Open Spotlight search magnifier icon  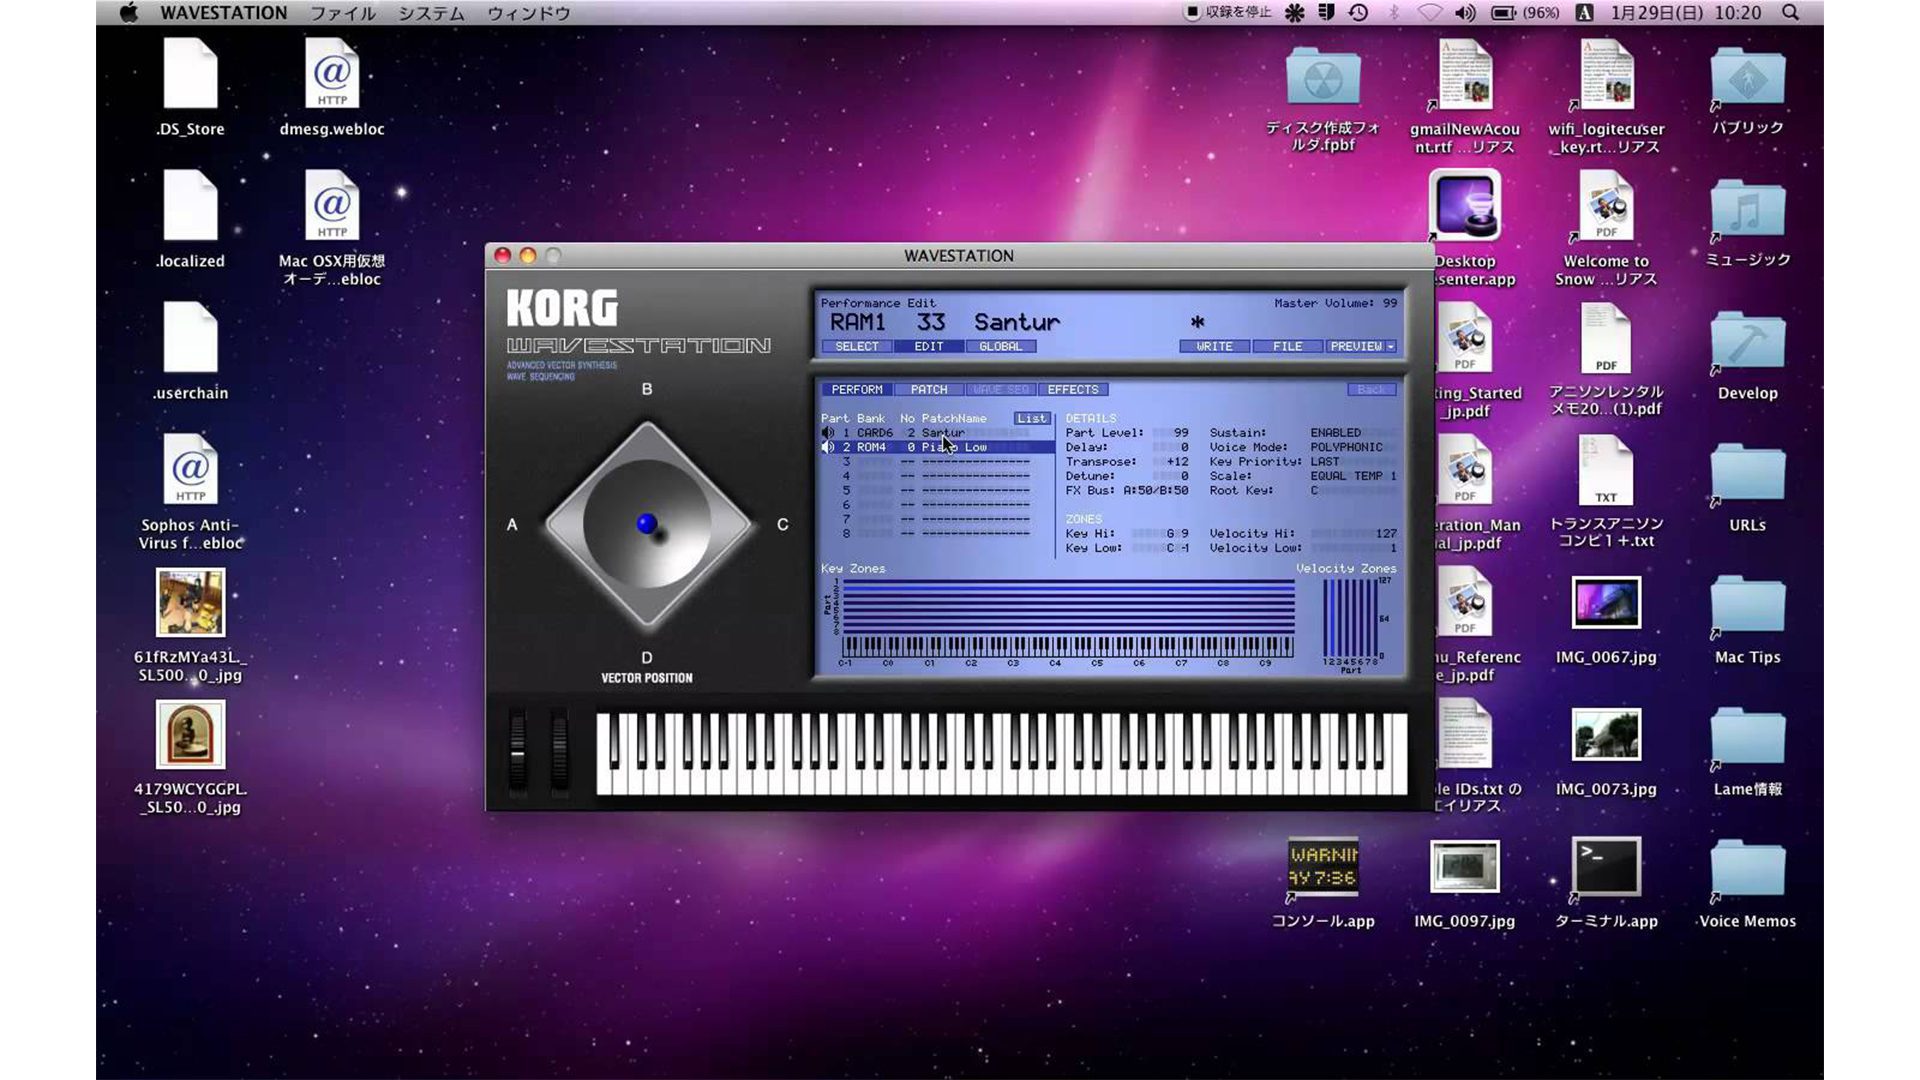pos(1791,13)
